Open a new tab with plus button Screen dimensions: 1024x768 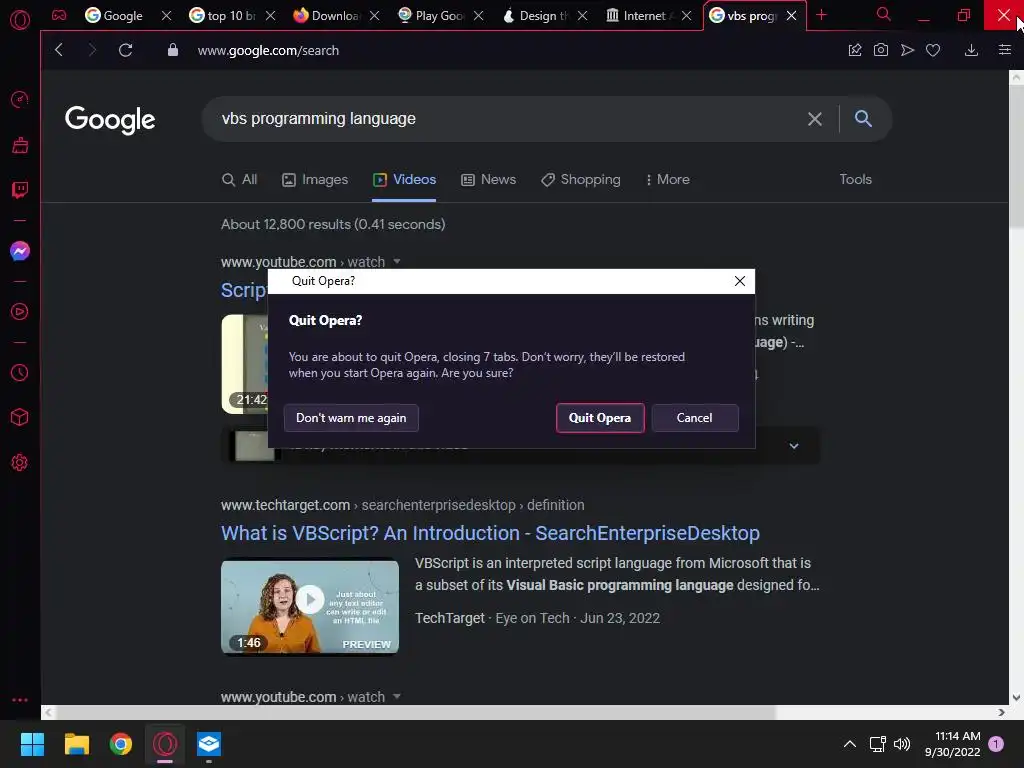(x=822, y=15)
